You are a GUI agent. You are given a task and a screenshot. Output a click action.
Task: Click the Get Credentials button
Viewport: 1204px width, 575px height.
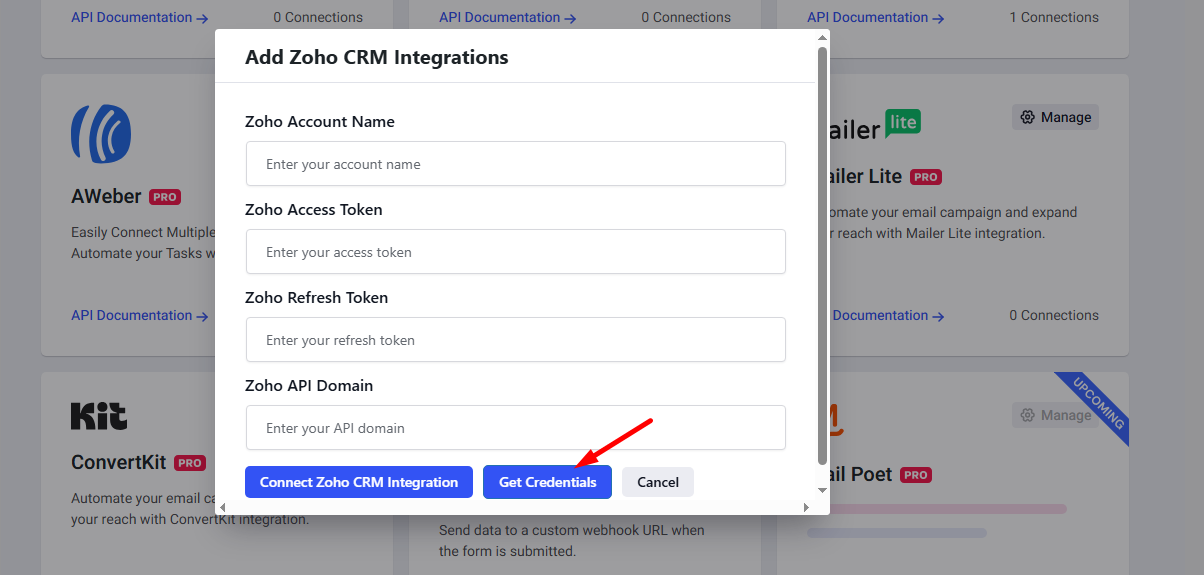547,482
